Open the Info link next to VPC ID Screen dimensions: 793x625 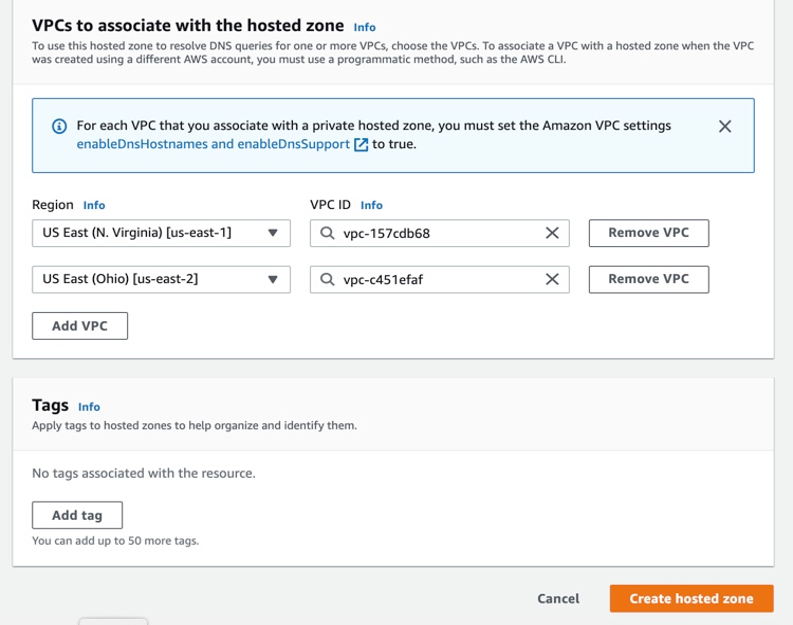point(371,205)
